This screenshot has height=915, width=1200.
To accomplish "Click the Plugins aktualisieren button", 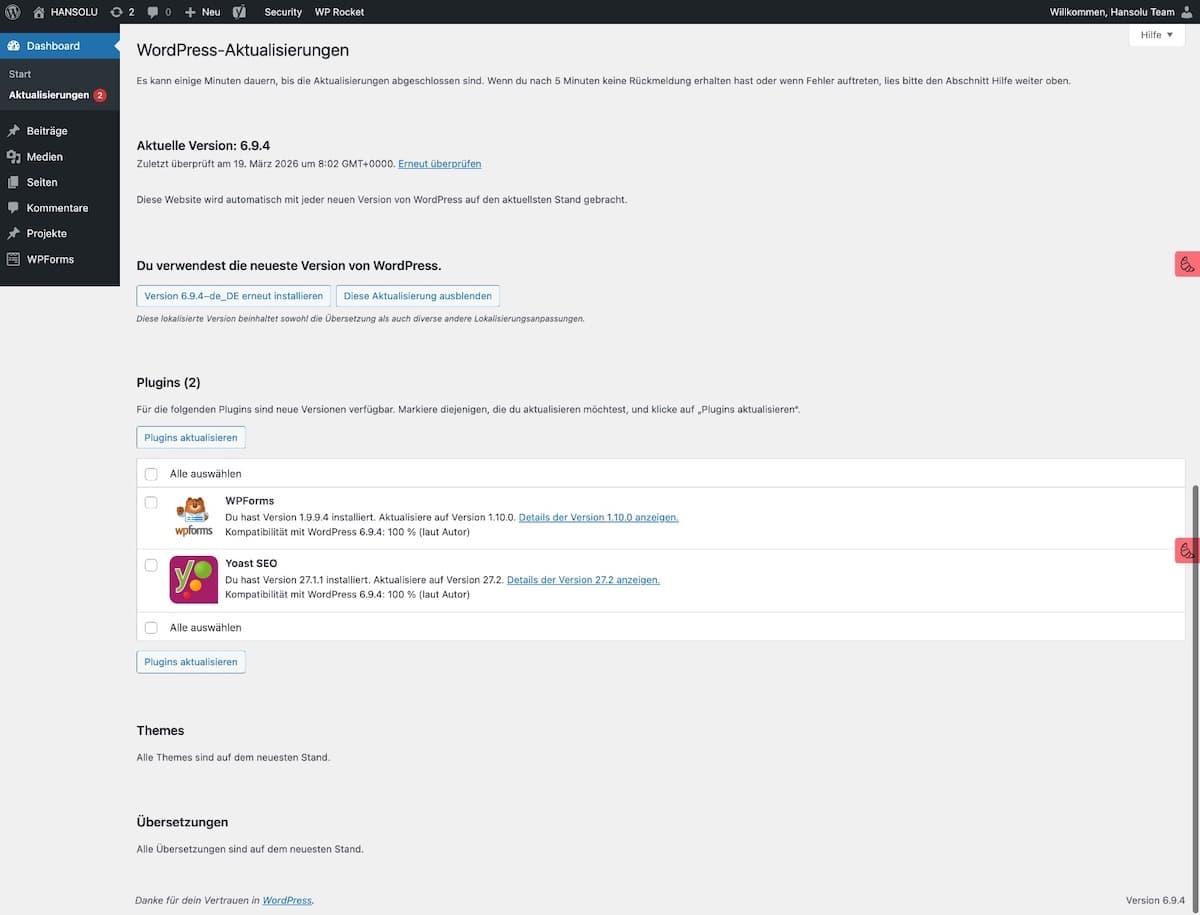I will [x=190, y=437].
